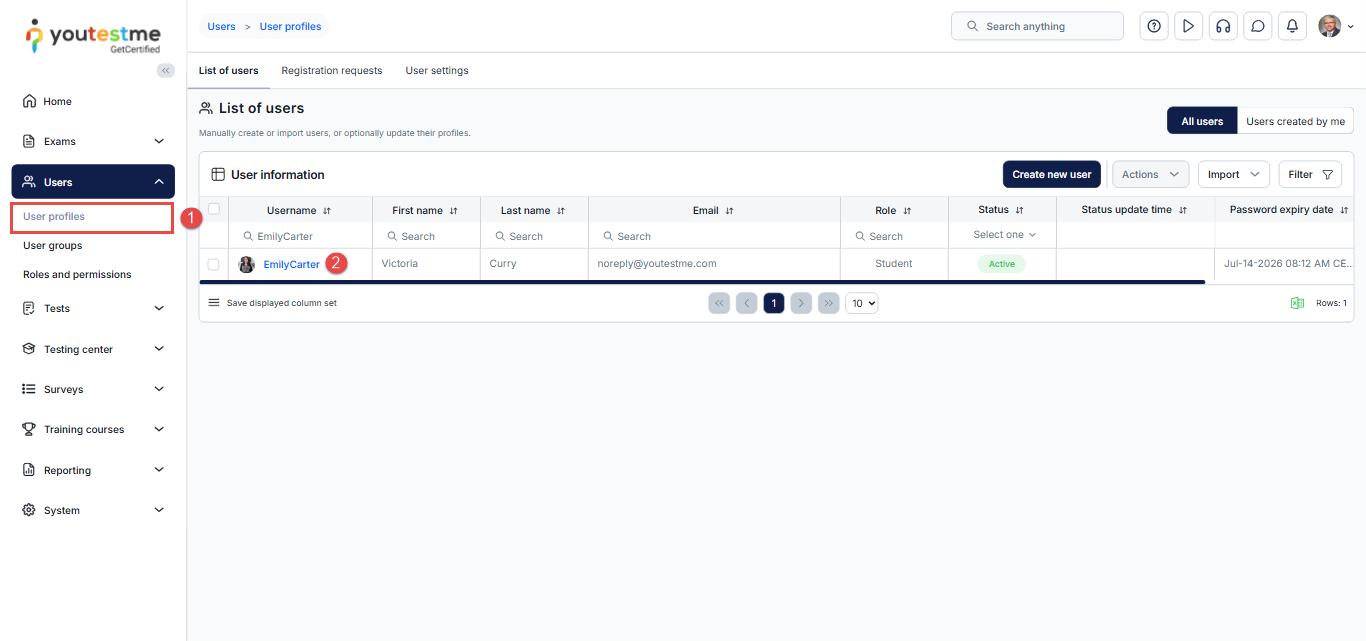
Task: Click the Email search filter field
Action: (x=714, y=236)
